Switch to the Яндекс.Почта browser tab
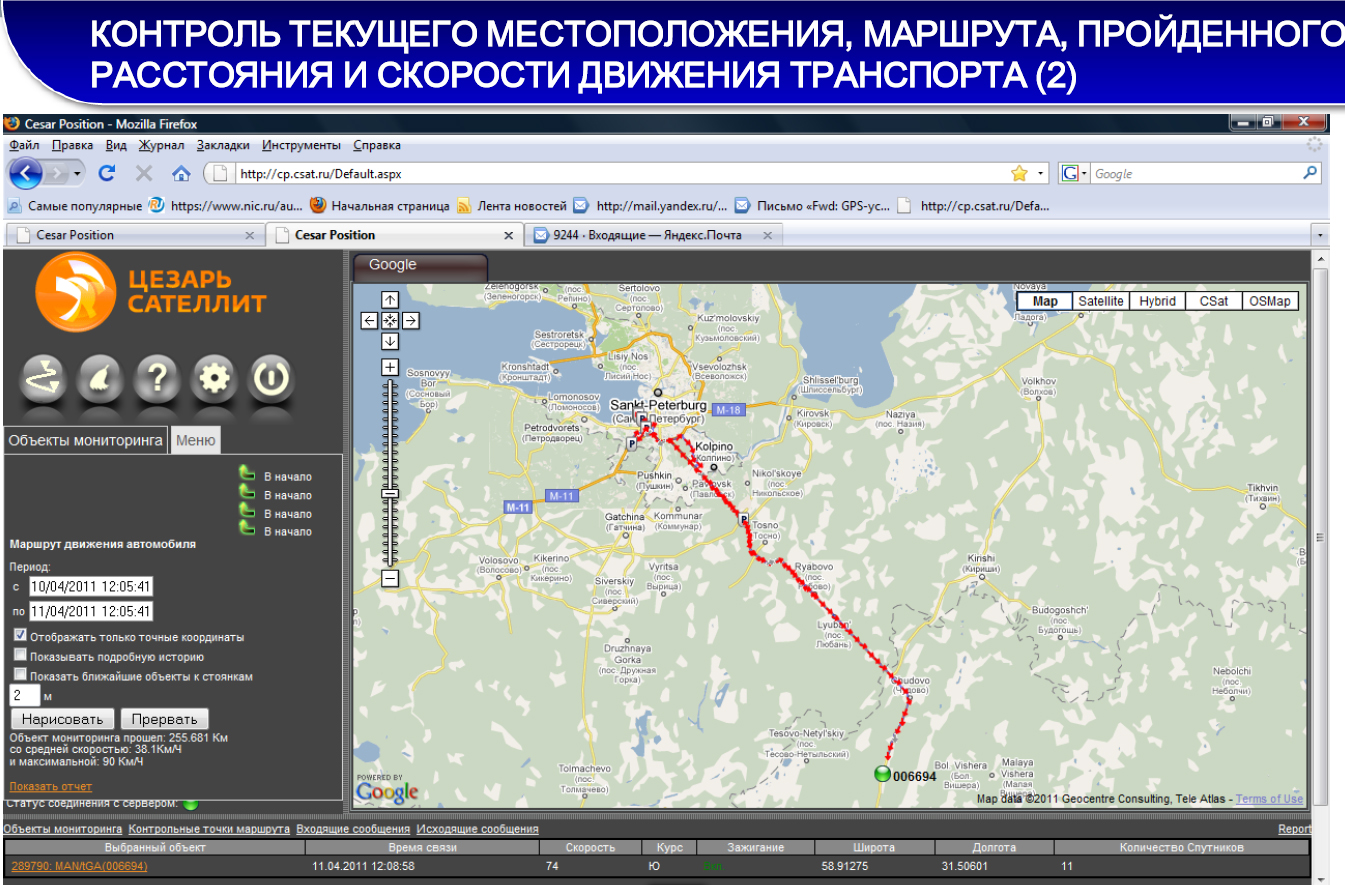Image resolution: width=1345 pixels, height=885 pixels. coord(653,235)
